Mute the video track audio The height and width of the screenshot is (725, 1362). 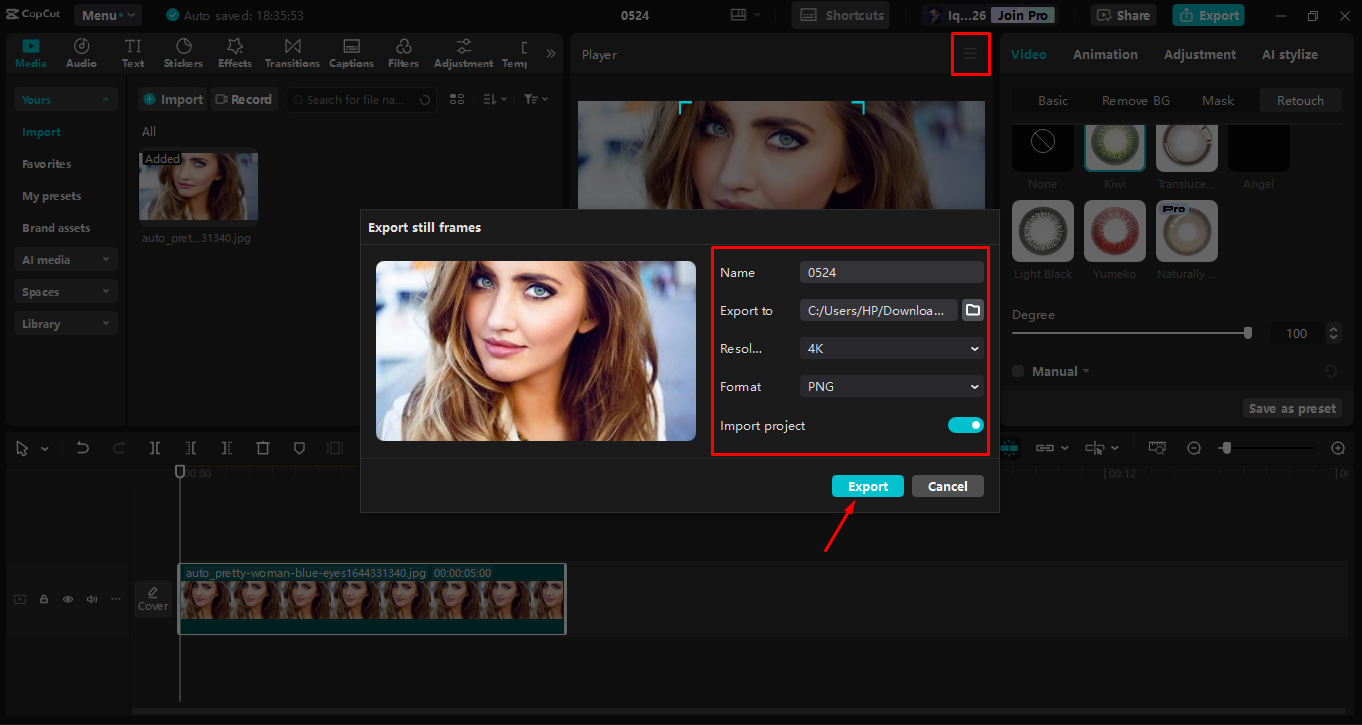[x=91, y=598]
